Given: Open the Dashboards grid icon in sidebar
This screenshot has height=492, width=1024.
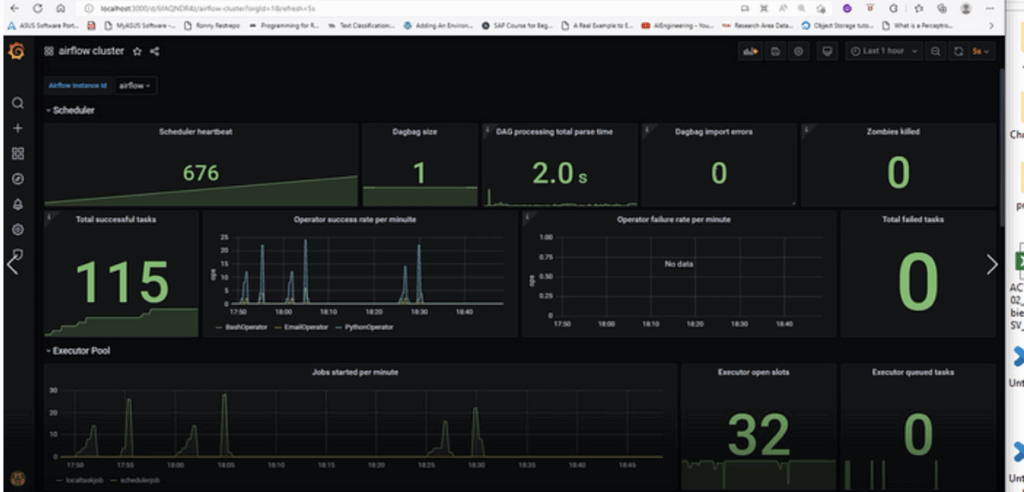Looking at the screenshot, I should 17,154.
